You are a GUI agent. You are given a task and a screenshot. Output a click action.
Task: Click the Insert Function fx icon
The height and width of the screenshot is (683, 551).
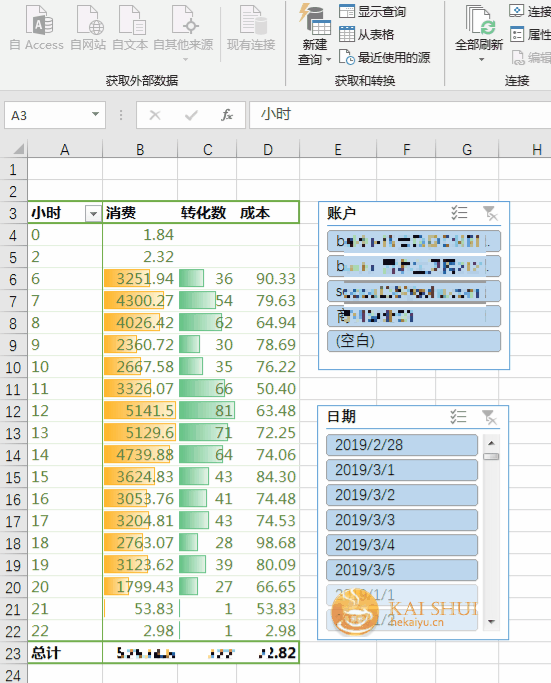tap(226, 115)
